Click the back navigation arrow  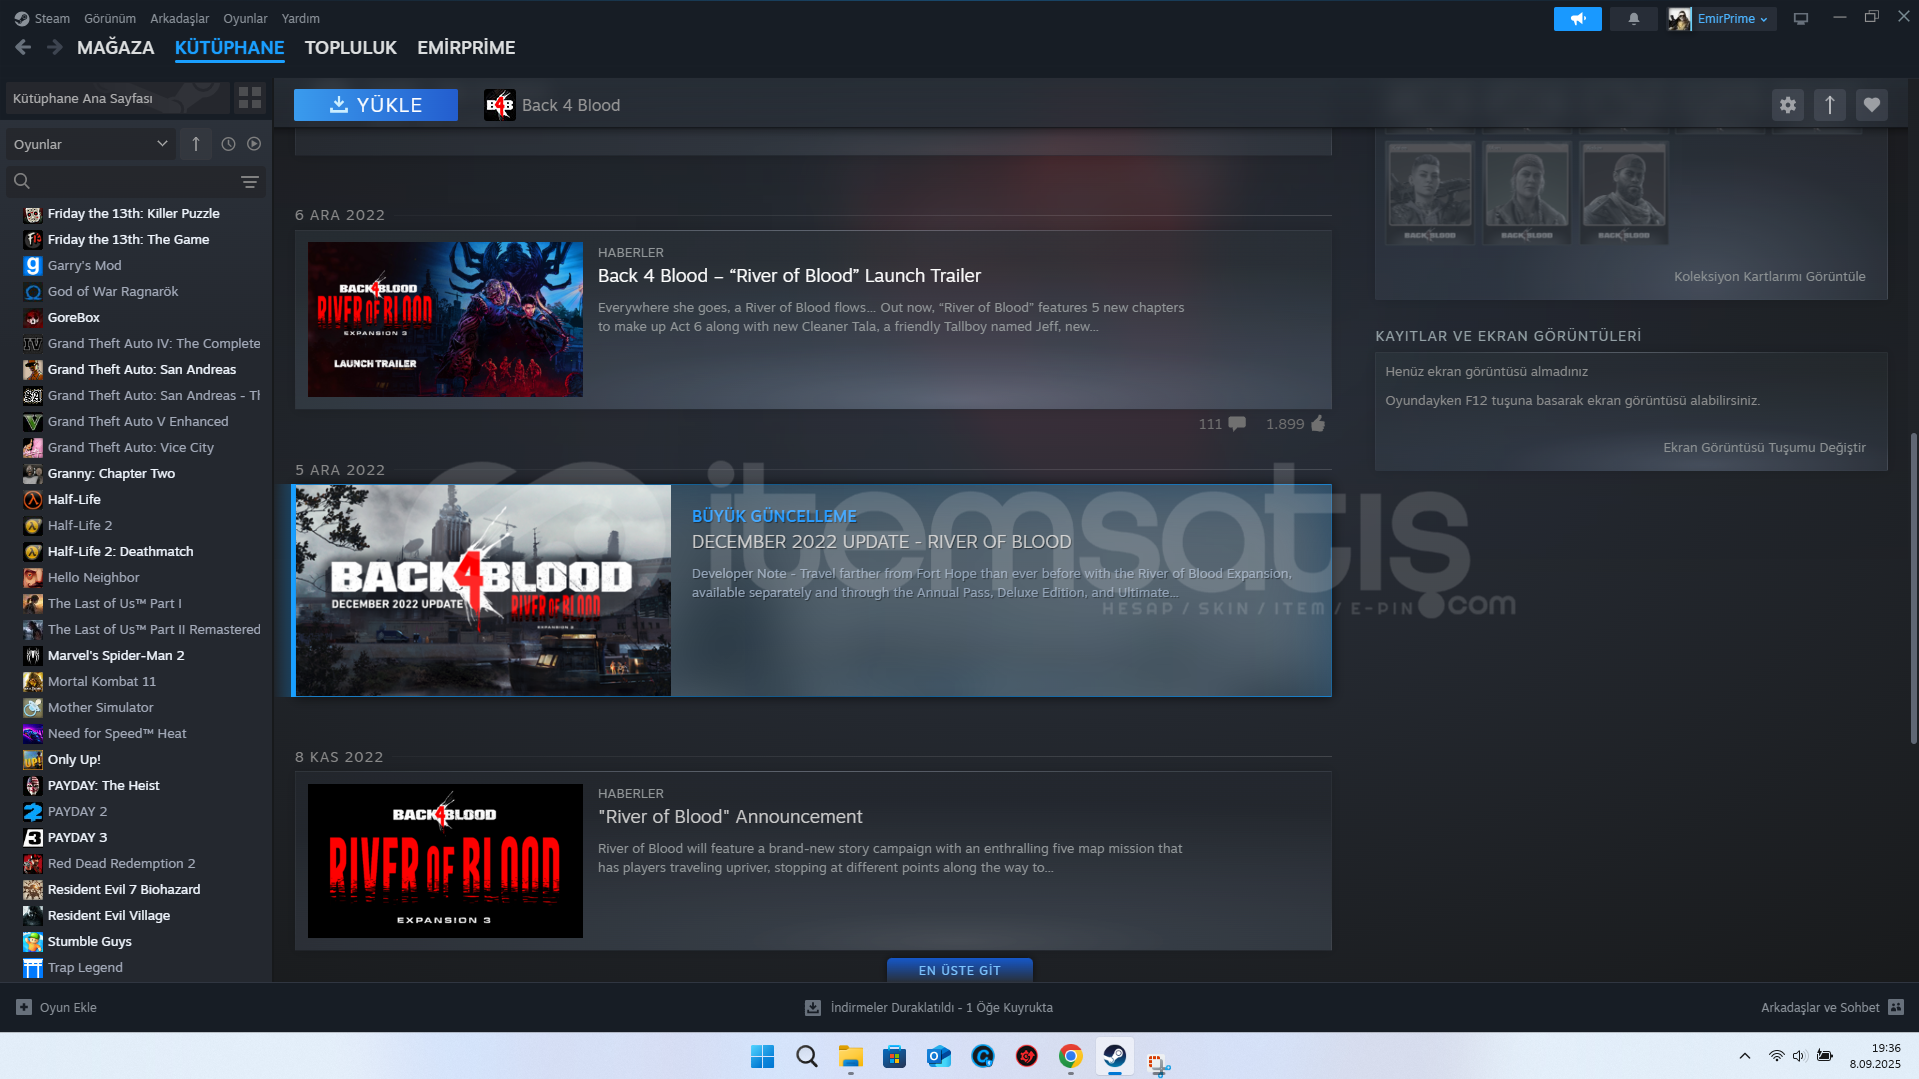pyautogui.click(x=23, y=47)
